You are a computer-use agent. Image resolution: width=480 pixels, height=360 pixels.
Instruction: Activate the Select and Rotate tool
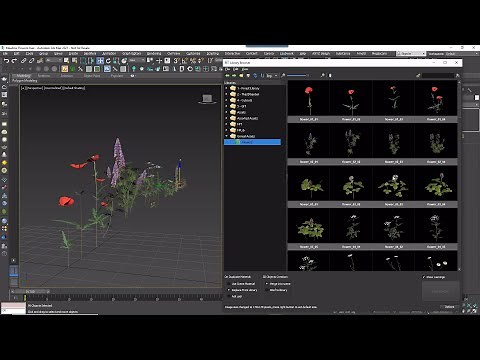pos(108,61)
